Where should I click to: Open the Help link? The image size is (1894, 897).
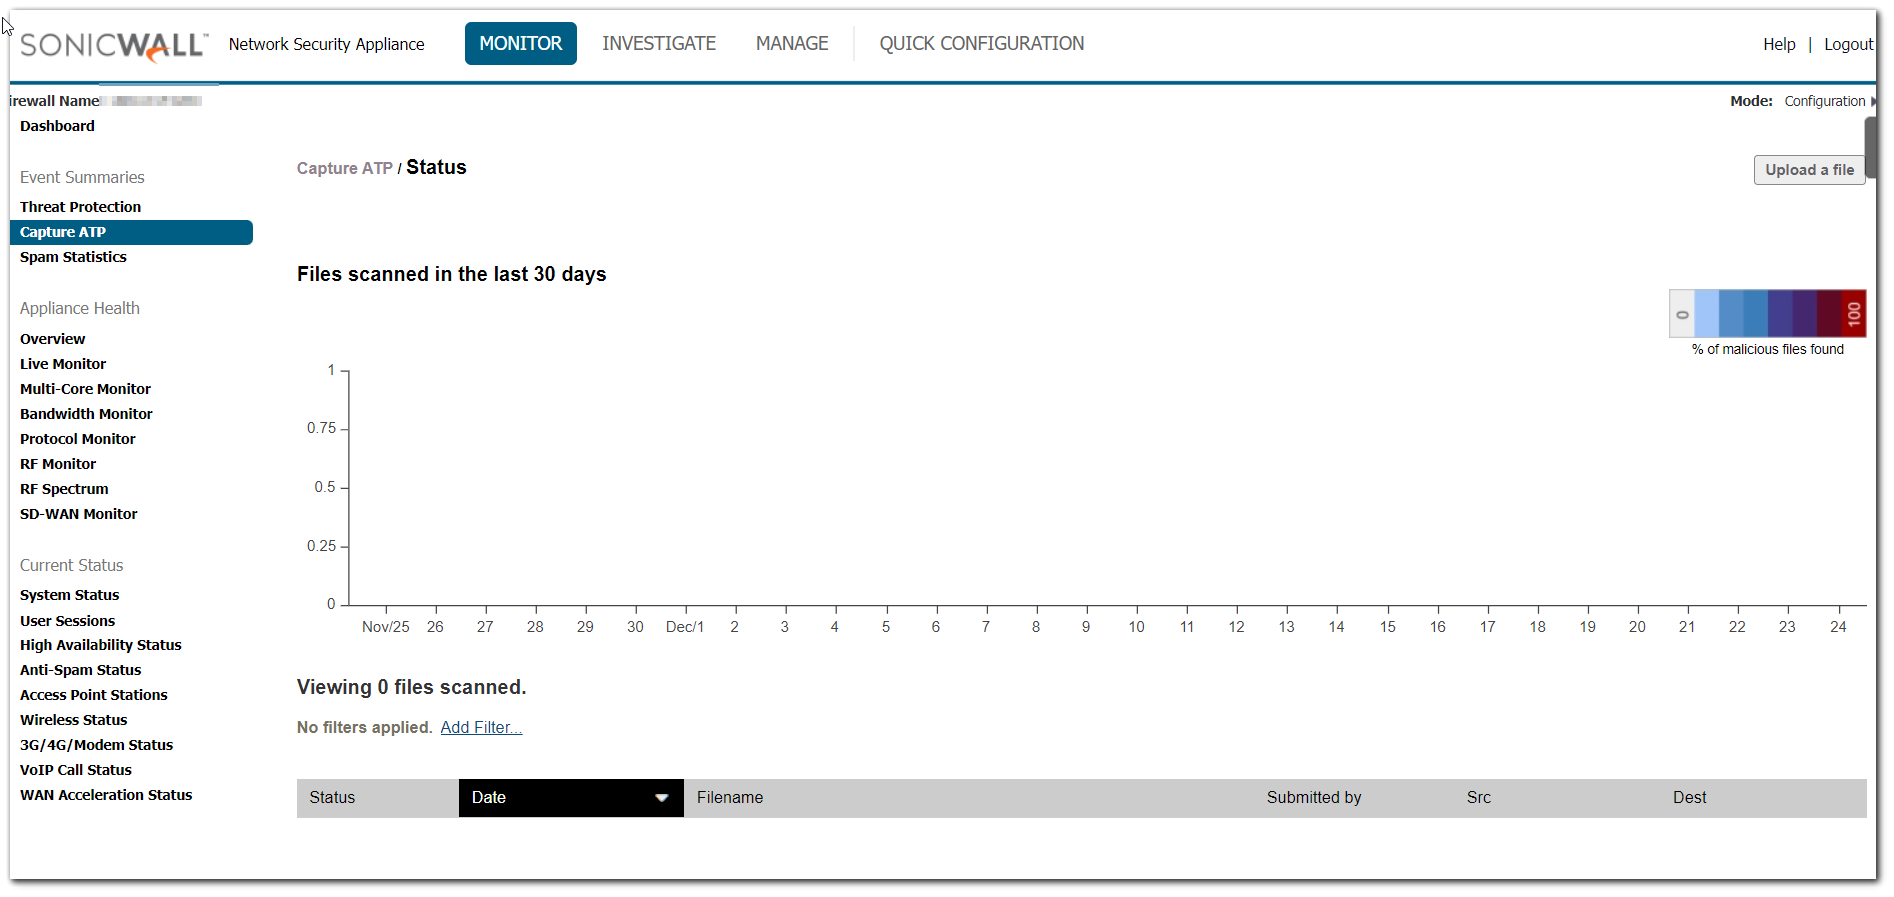click(1778, 44)
